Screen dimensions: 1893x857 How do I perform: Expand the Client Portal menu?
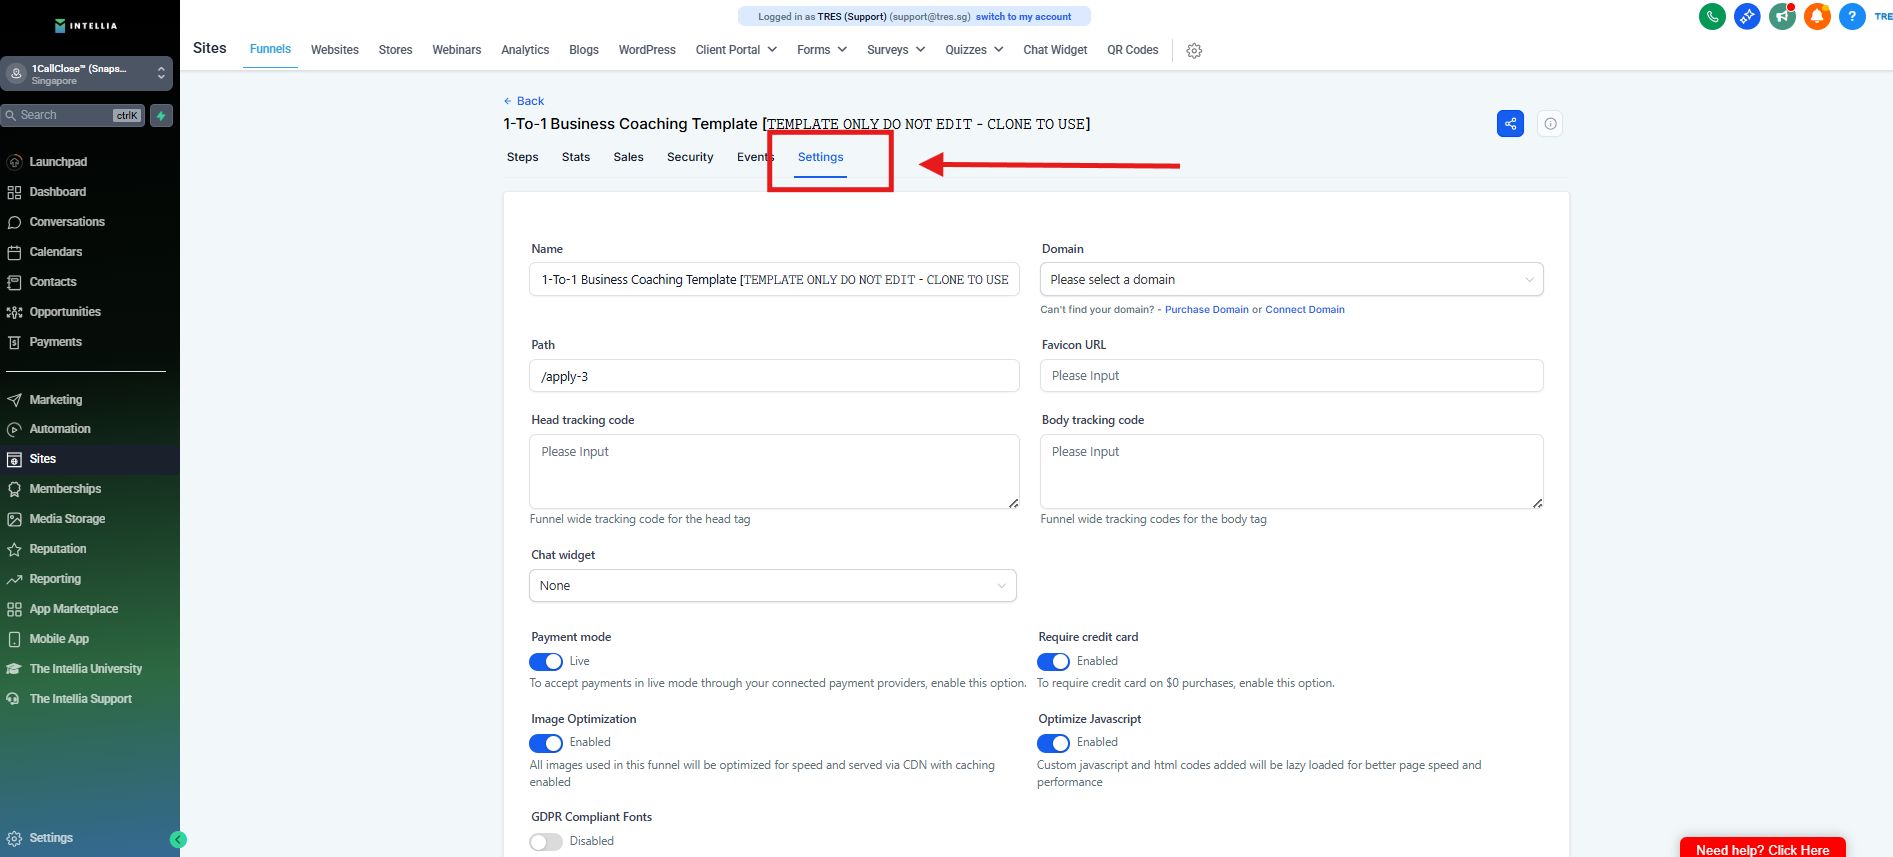(736, 50)
